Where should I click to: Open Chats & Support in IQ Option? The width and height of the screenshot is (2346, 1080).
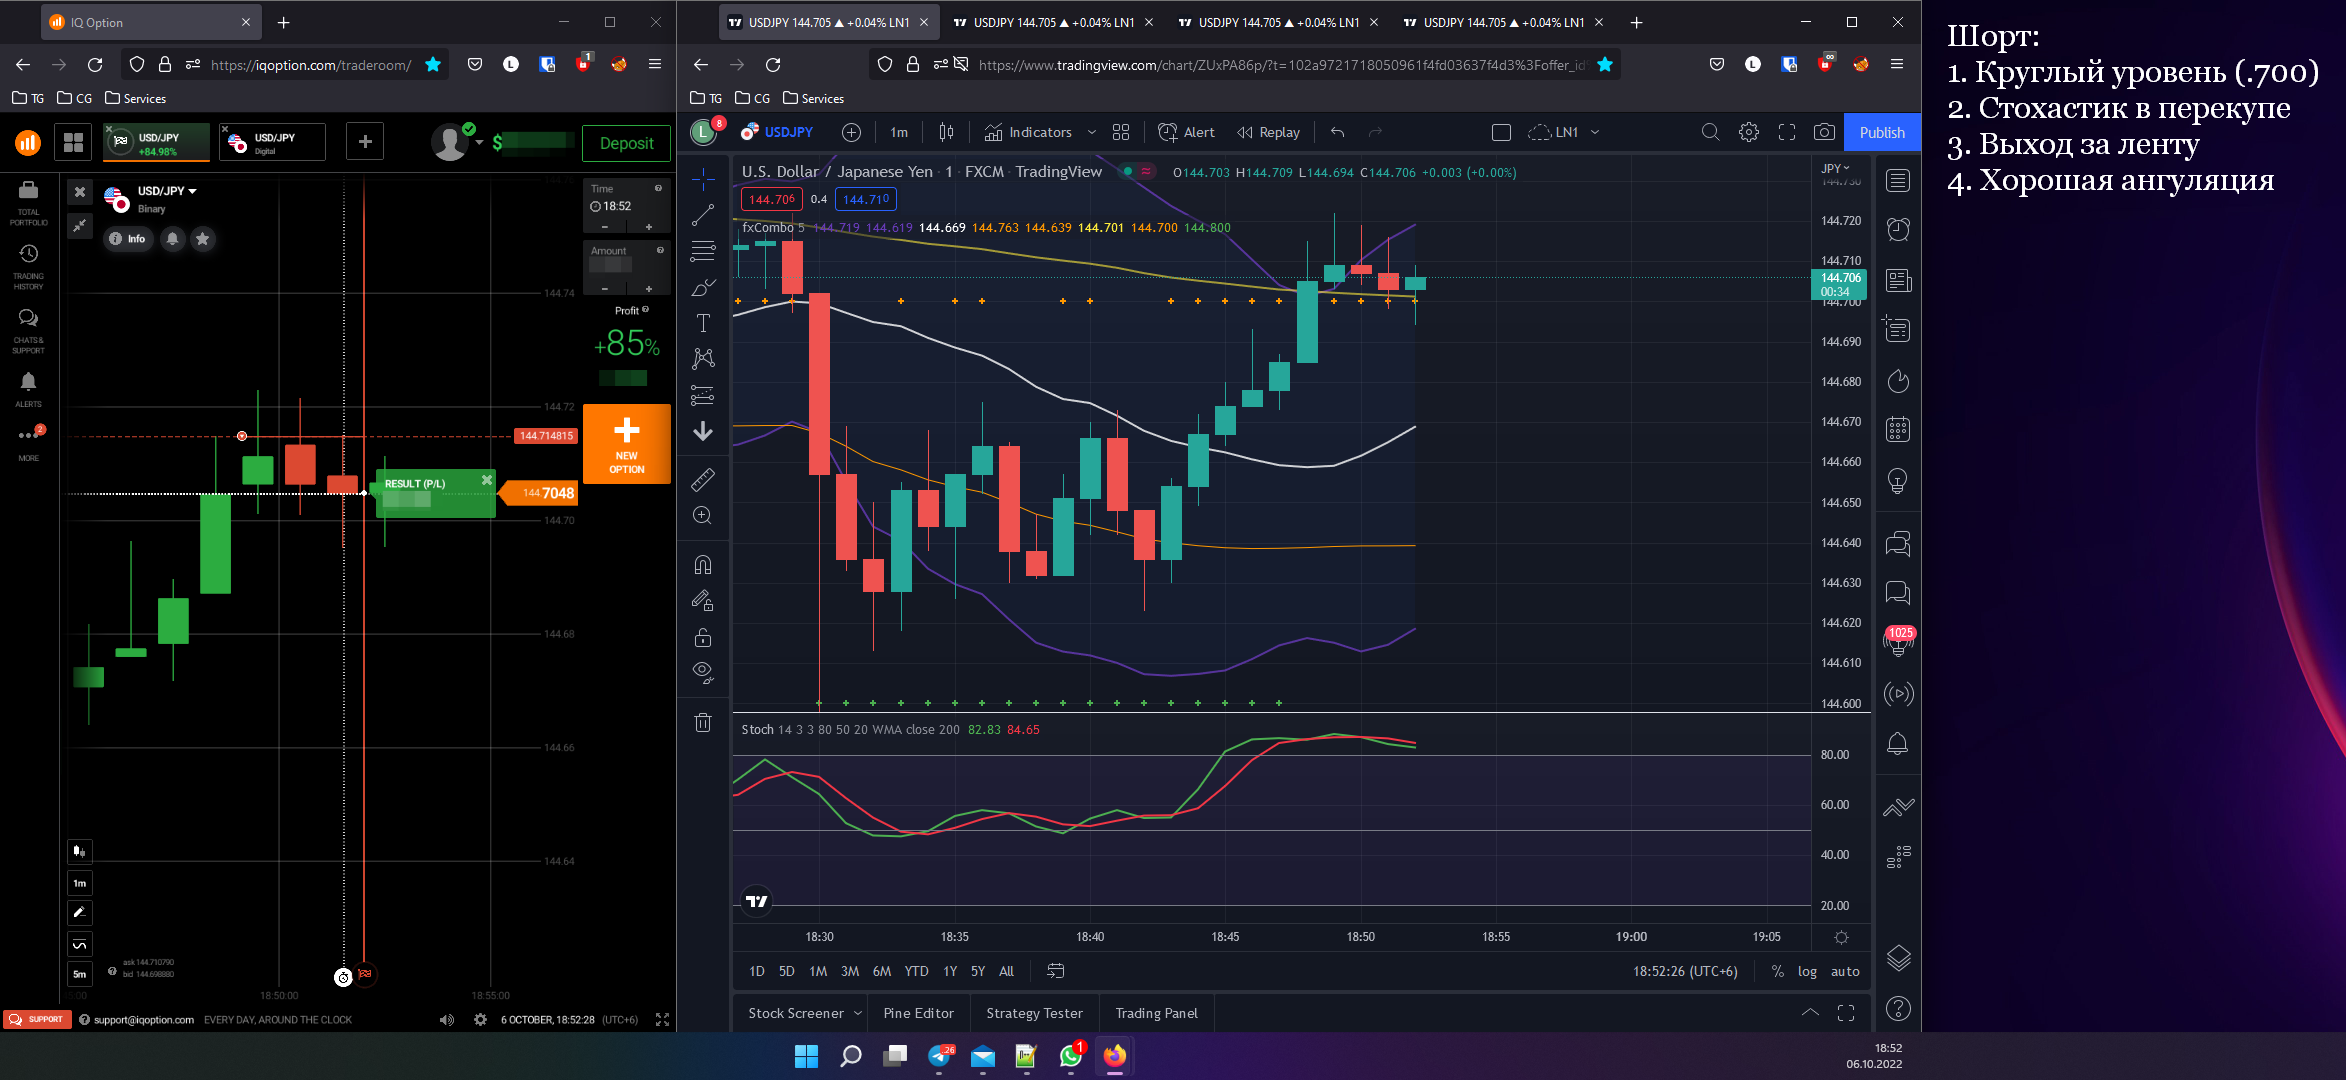[29, 331]
